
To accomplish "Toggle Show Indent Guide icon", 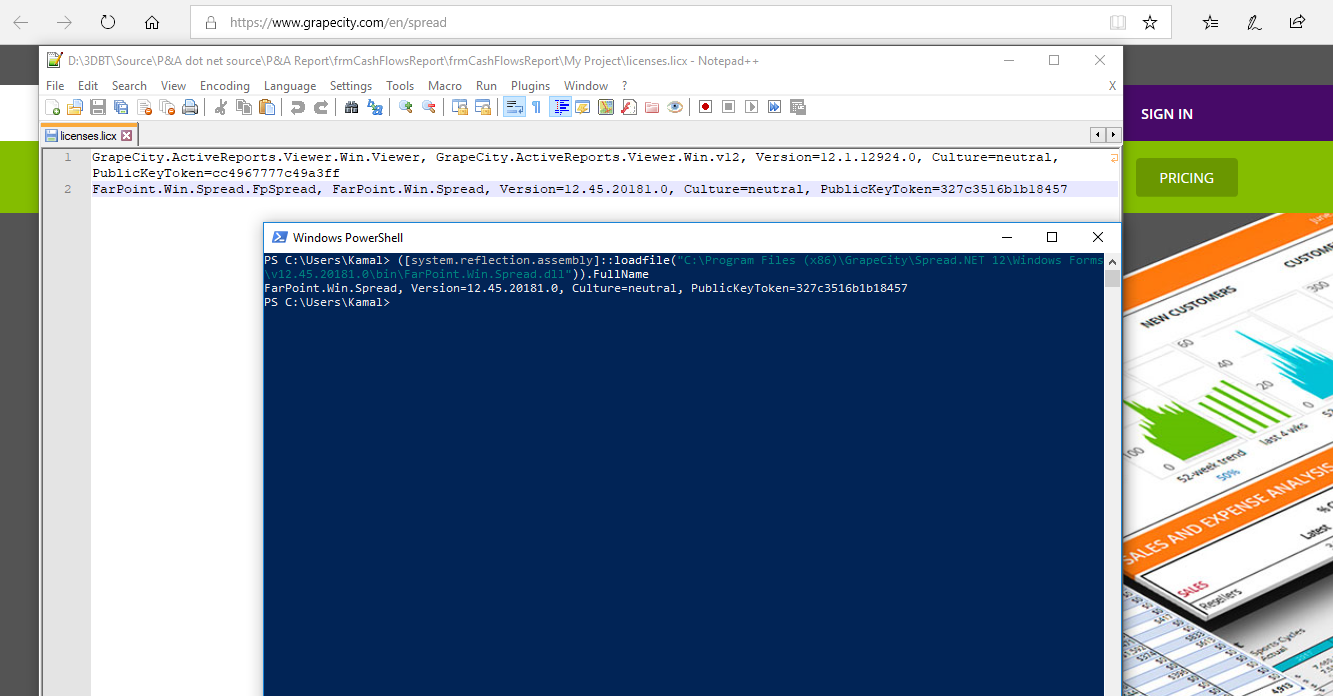I will pos(560,107).
